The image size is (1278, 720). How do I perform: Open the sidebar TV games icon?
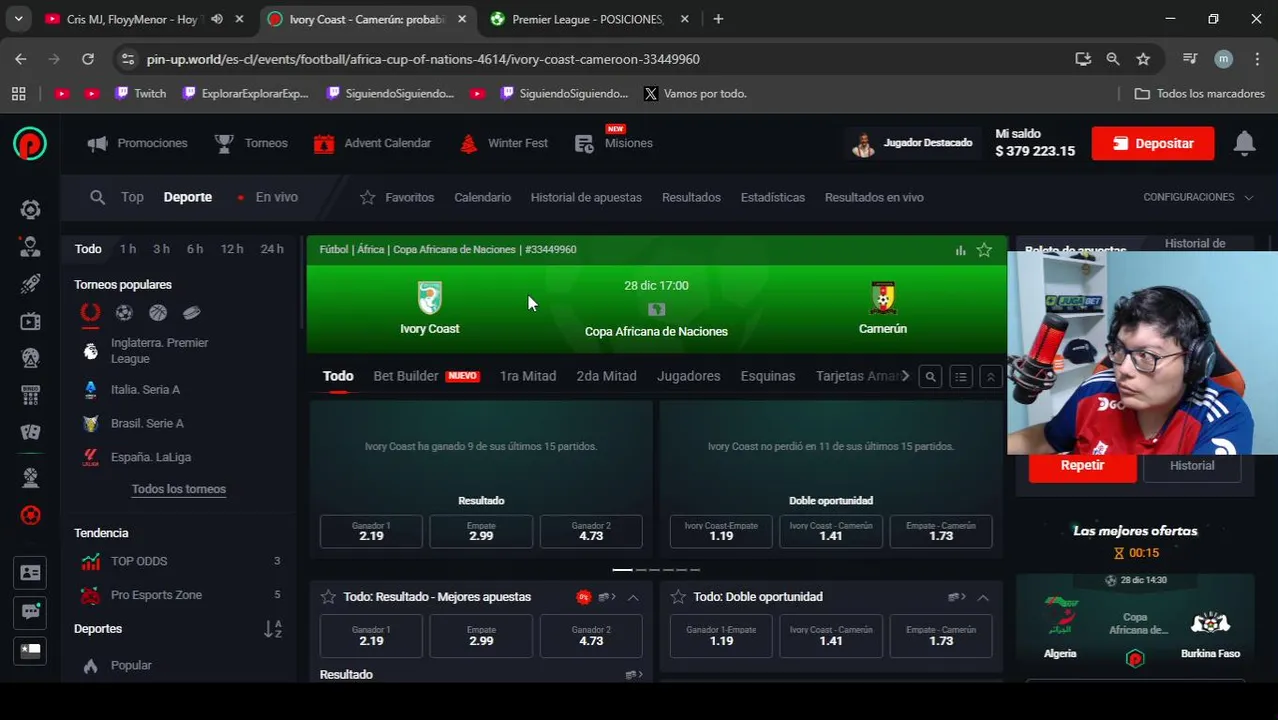point(31,321)
